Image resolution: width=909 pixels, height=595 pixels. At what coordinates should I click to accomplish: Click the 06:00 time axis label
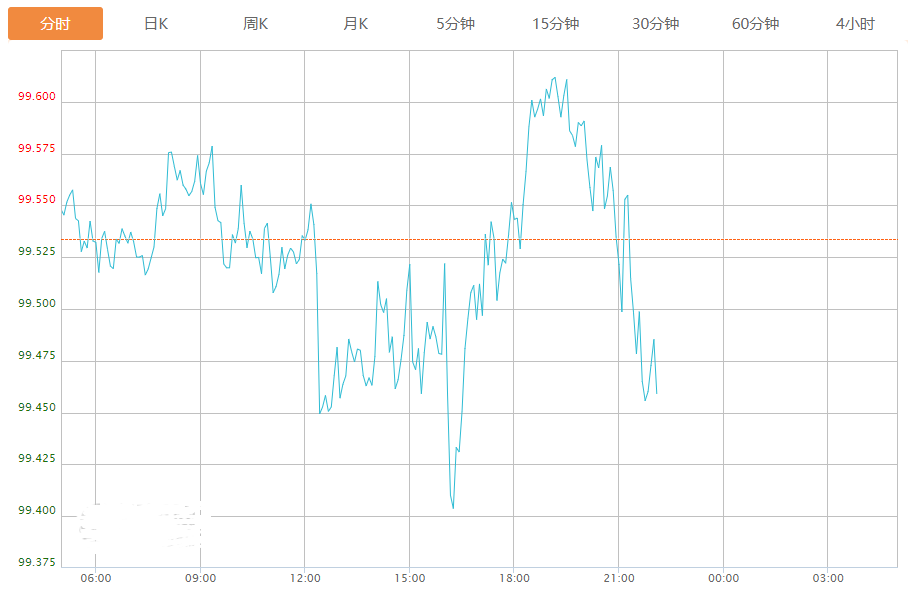(x=96, y=578)
